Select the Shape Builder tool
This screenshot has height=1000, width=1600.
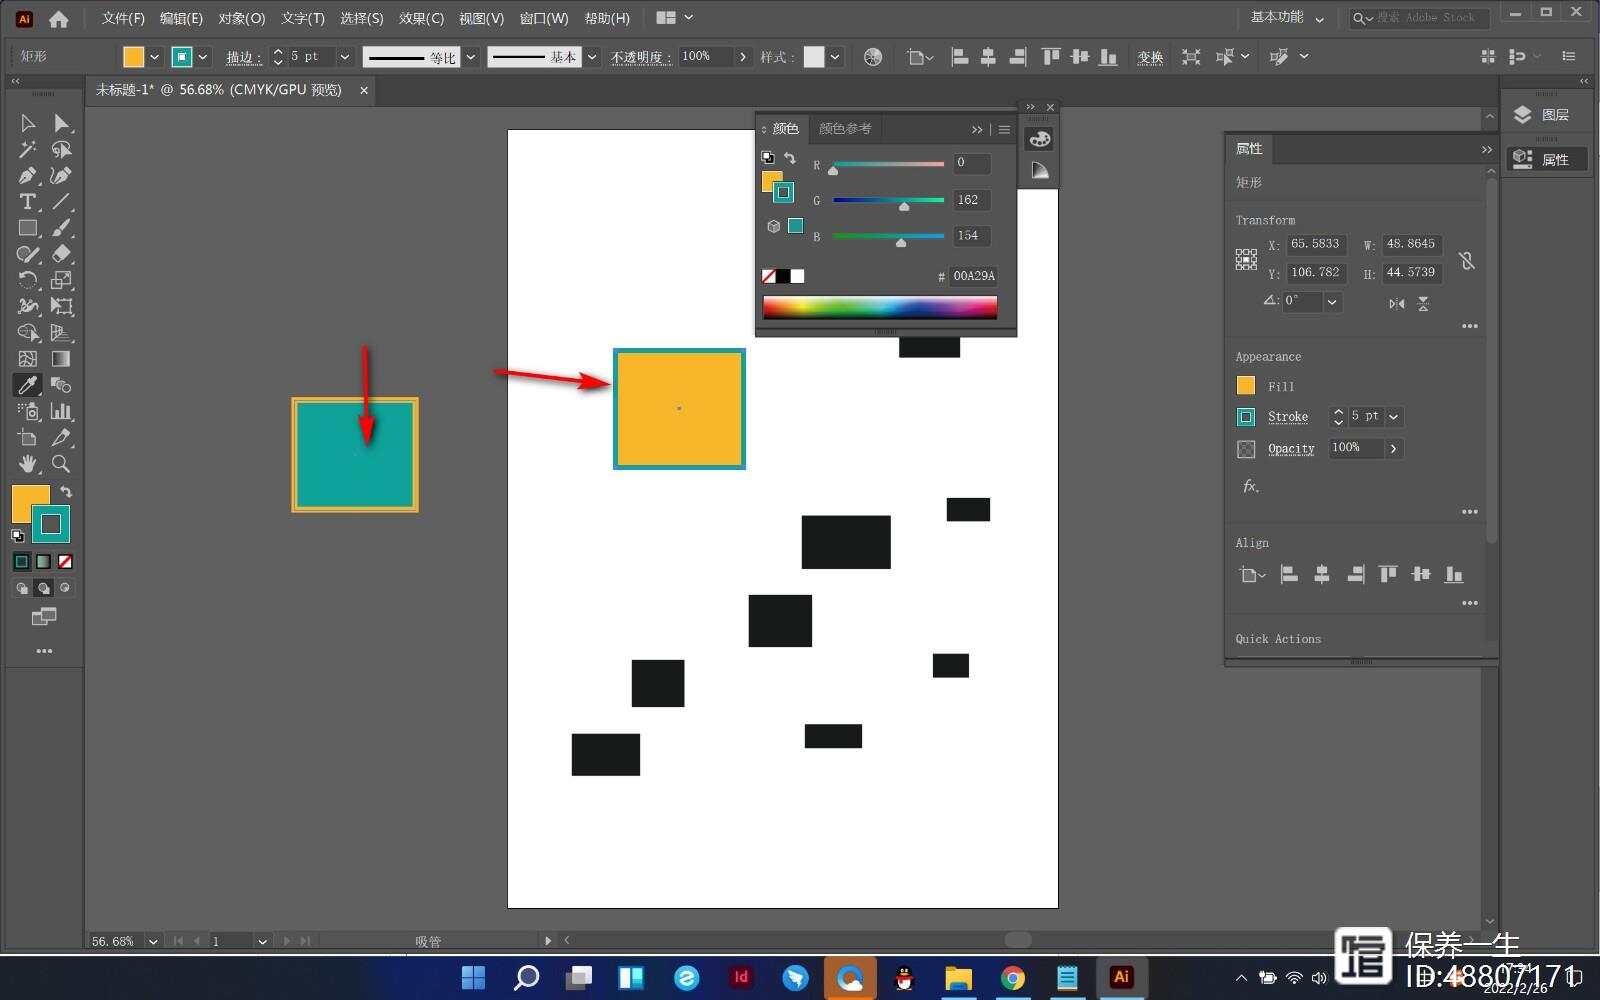(28, 332)
